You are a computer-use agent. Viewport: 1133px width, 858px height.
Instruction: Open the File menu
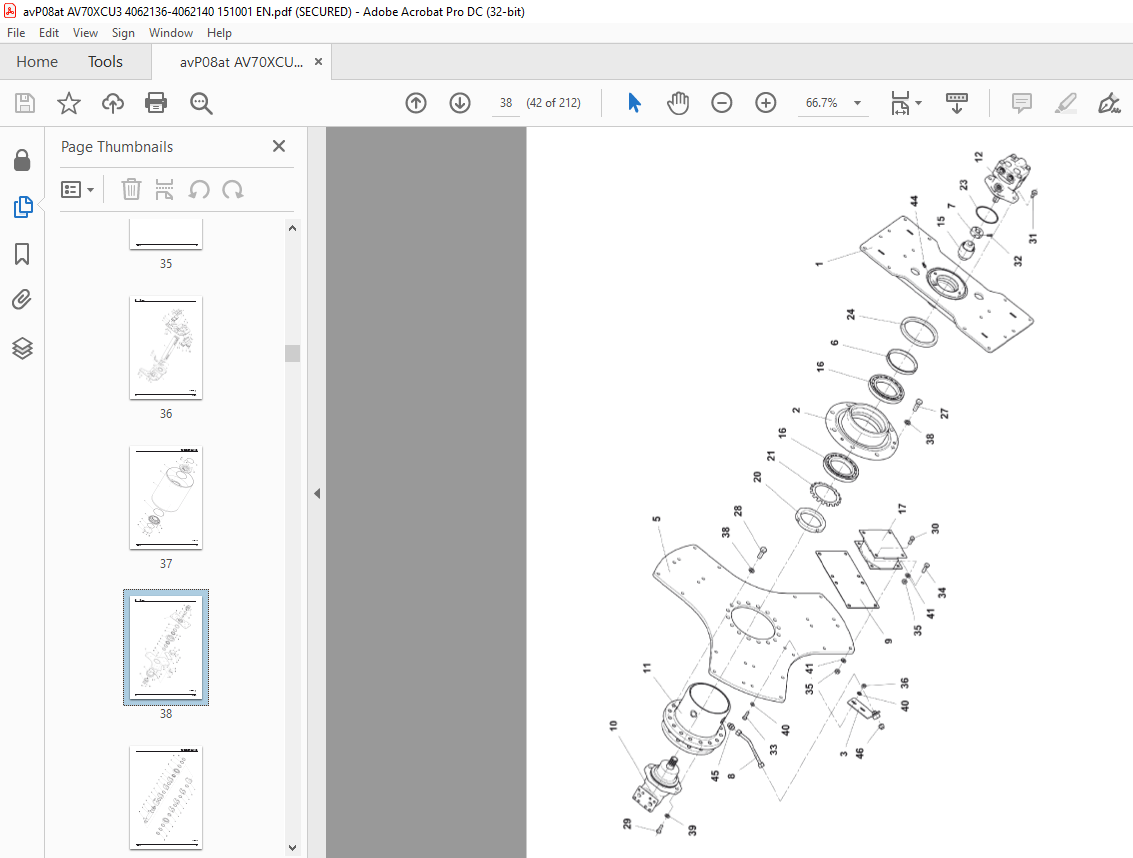click(x=16, y=33)
